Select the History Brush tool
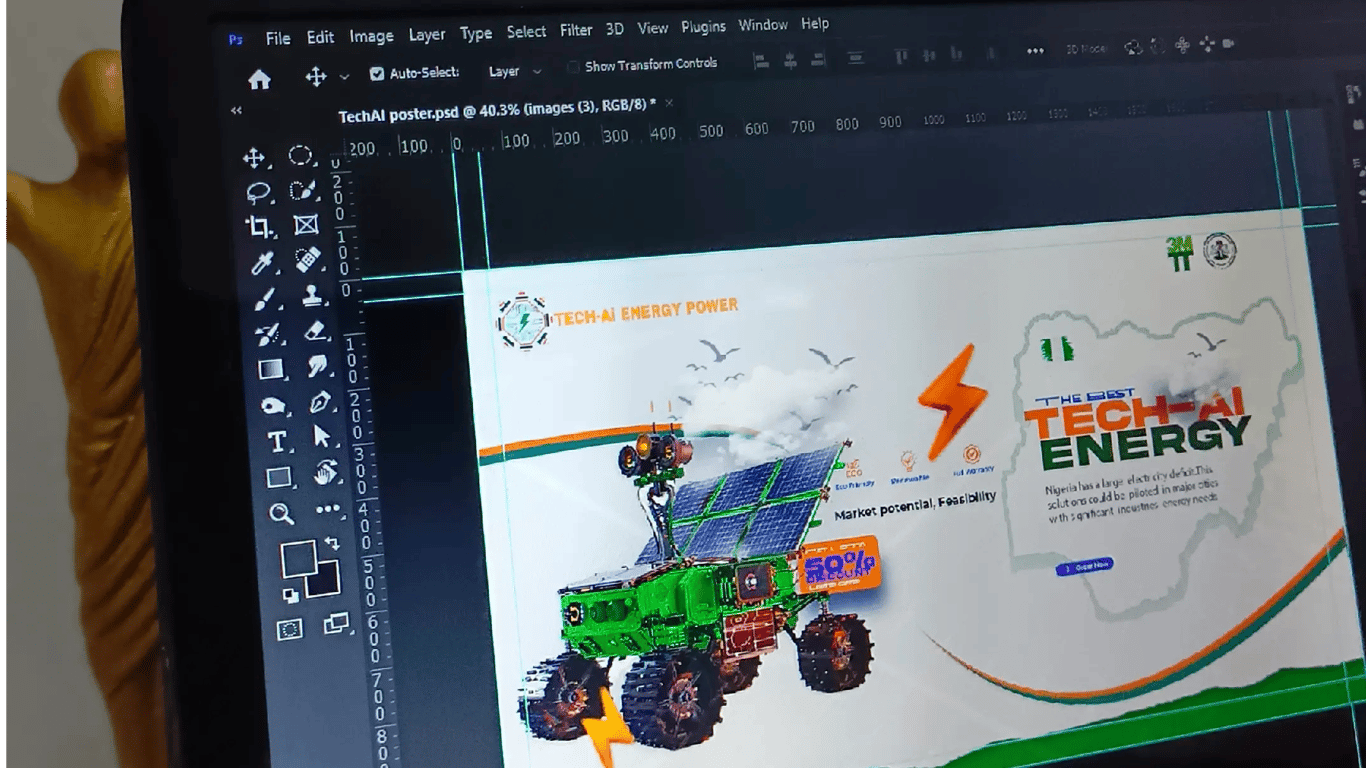This screenshot has height=768, width=1366. point(267,334)
